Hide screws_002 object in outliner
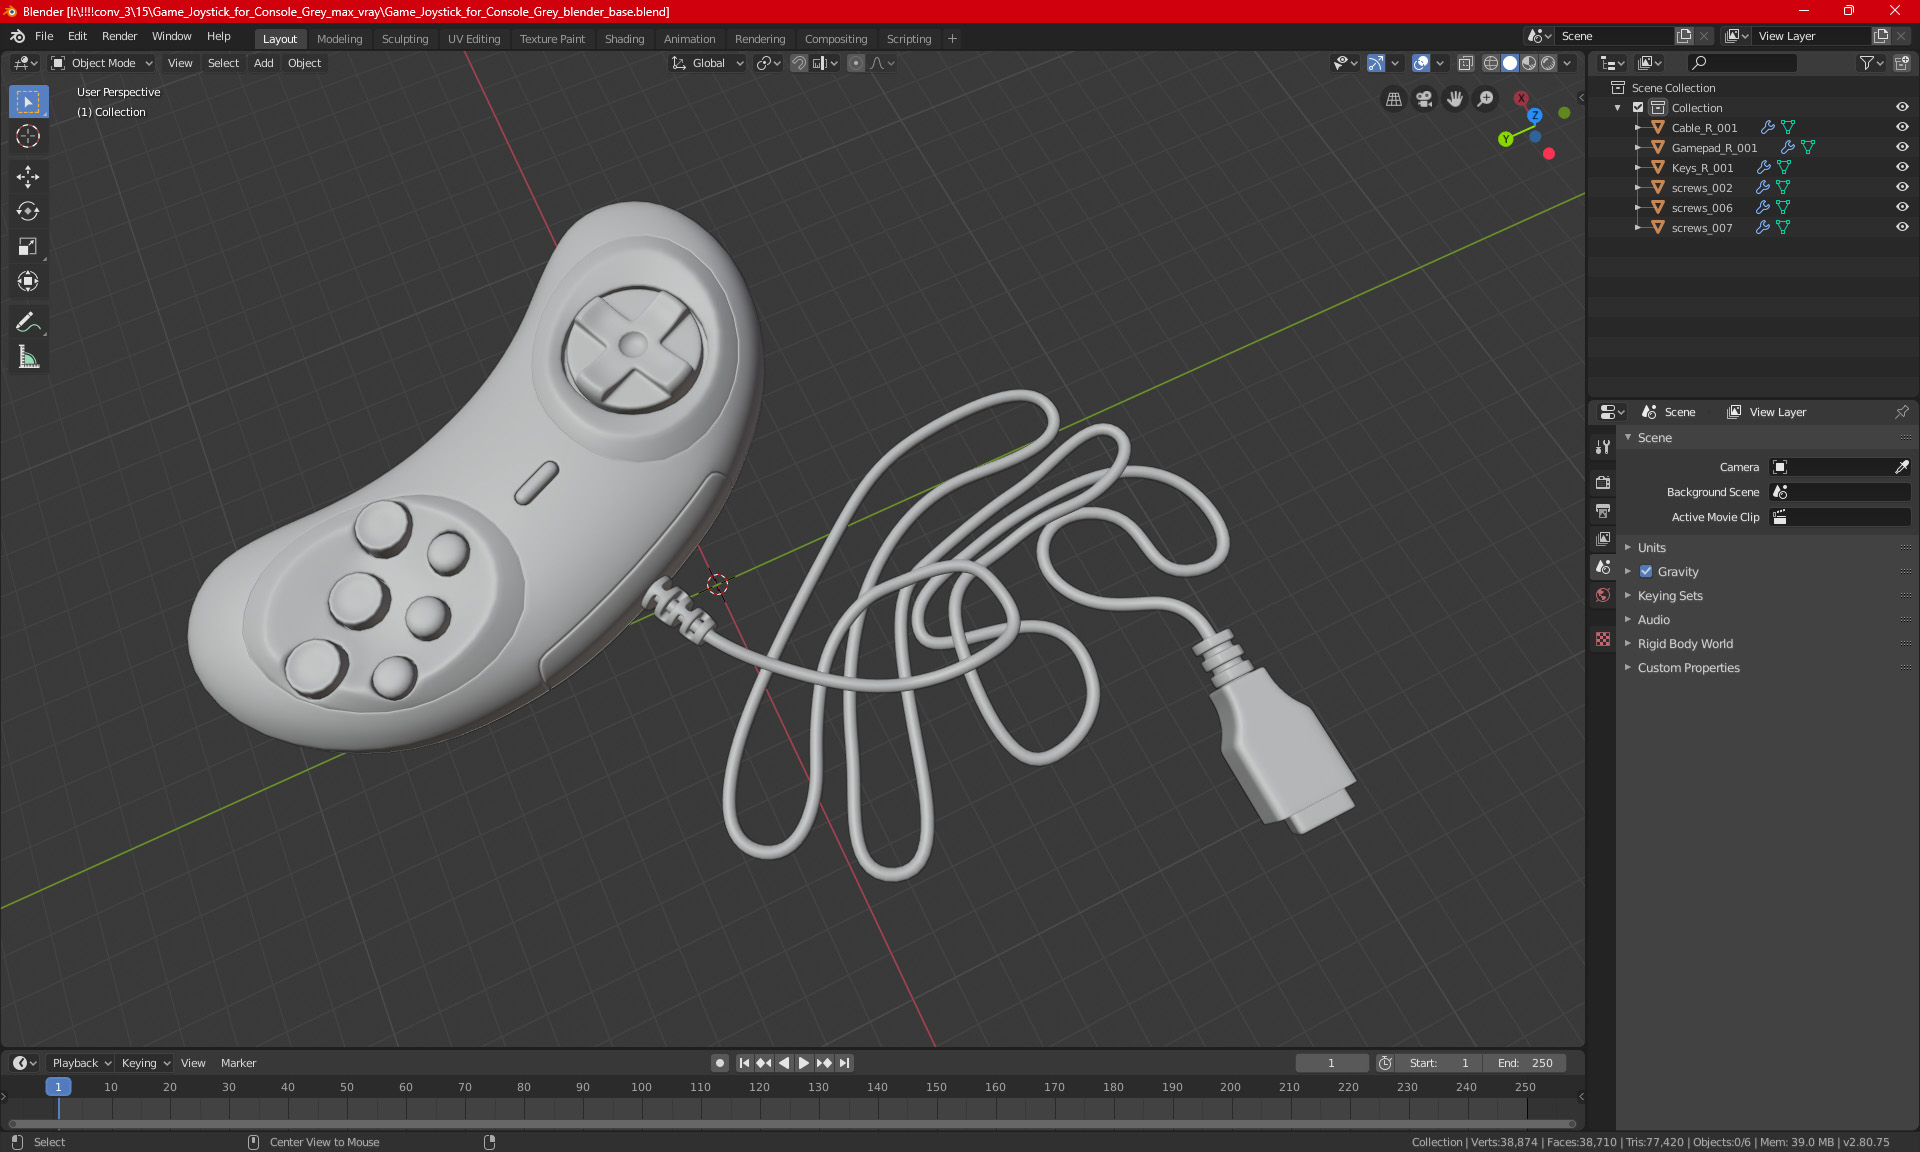Viewport: 1920px width, 1152px height. 1902,187
